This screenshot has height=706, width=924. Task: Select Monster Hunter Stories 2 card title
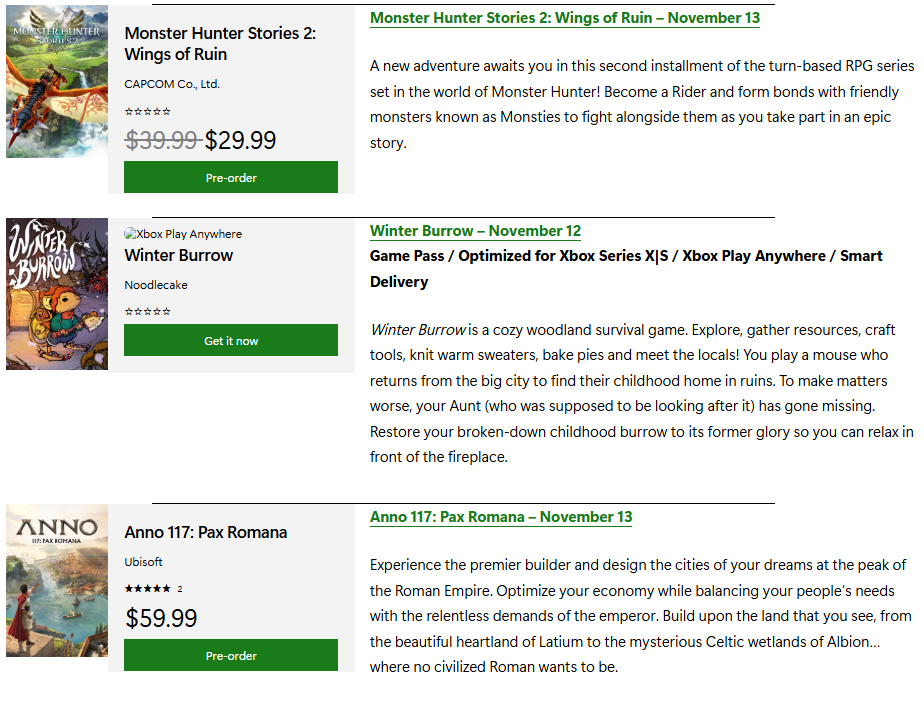220,44
